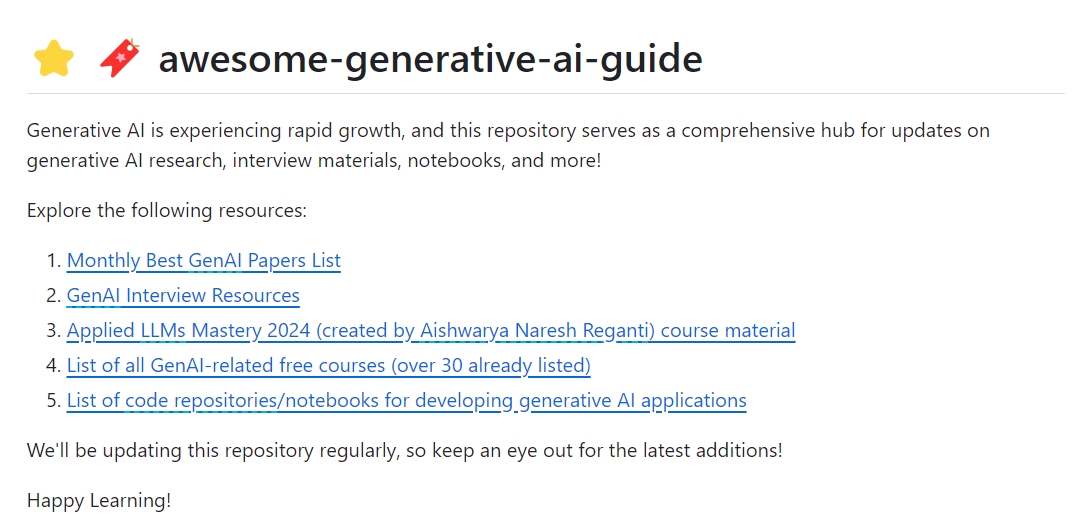
Task: Click list number 3 beside Applied LLMs Mastery
Action: [53, 331]
